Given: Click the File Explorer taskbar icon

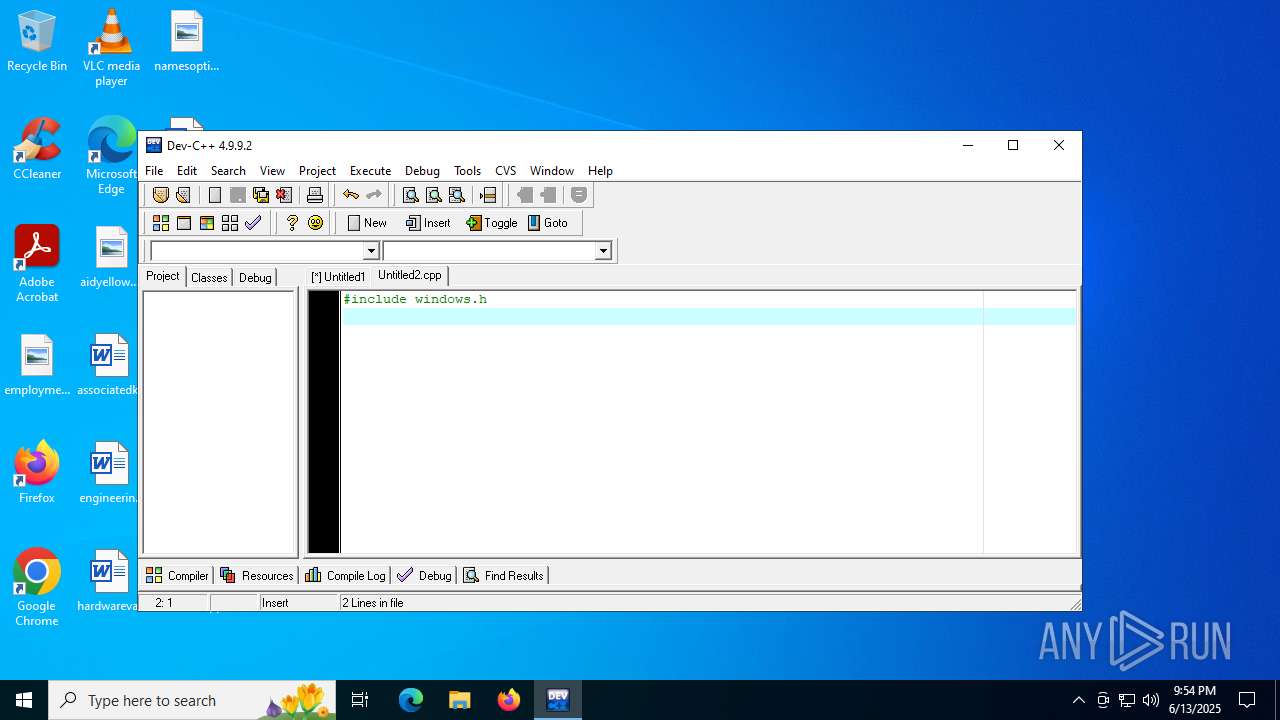Looking at the screenshot, I should pos(459,700).
